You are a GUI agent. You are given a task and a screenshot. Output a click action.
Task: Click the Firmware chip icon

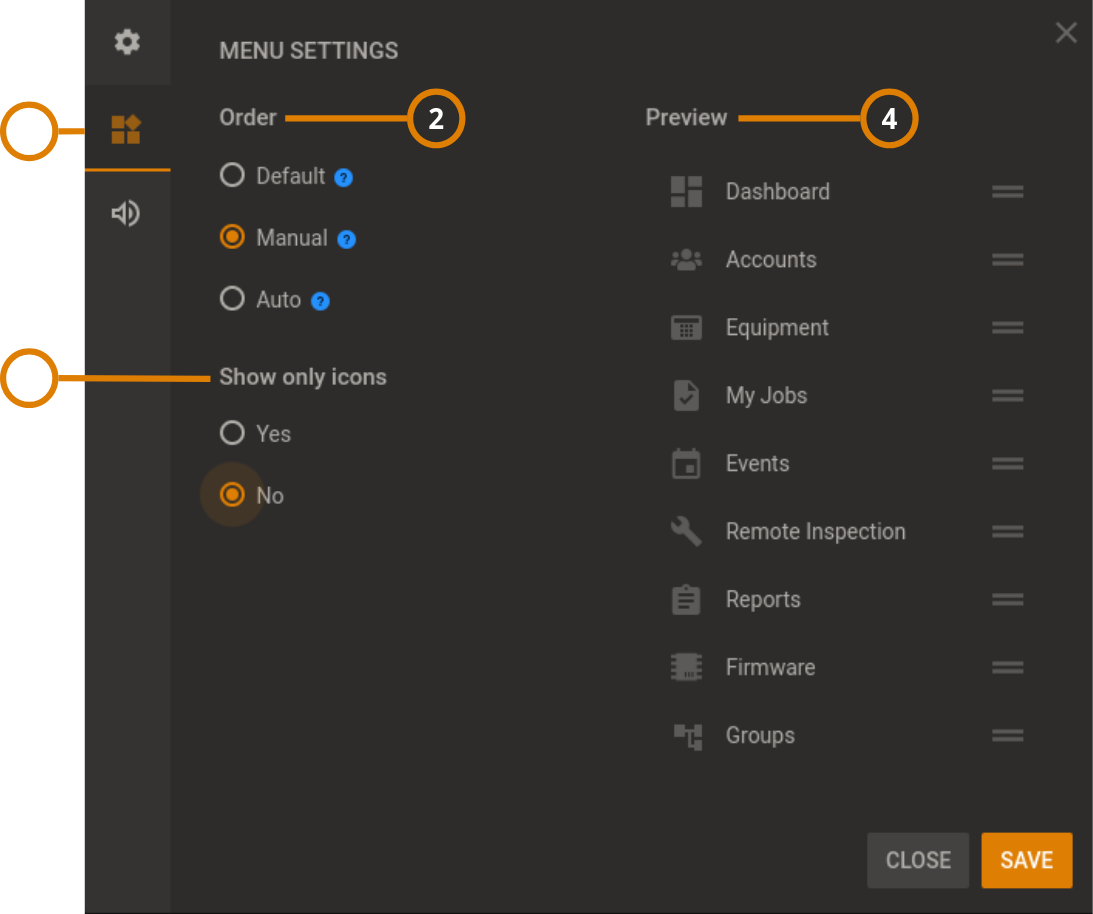[x=686, y=667]
